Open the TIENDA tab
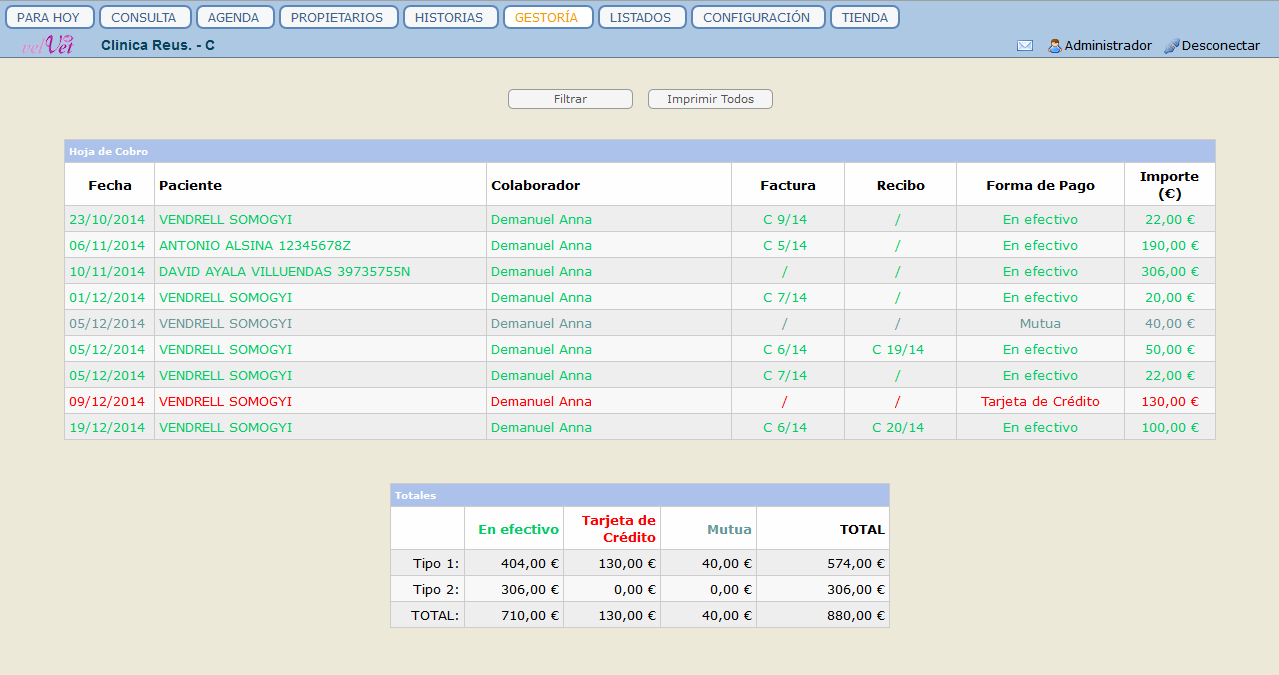This screenshot has height=675, width=1279. pyautogui.click(x=864, y=17)
